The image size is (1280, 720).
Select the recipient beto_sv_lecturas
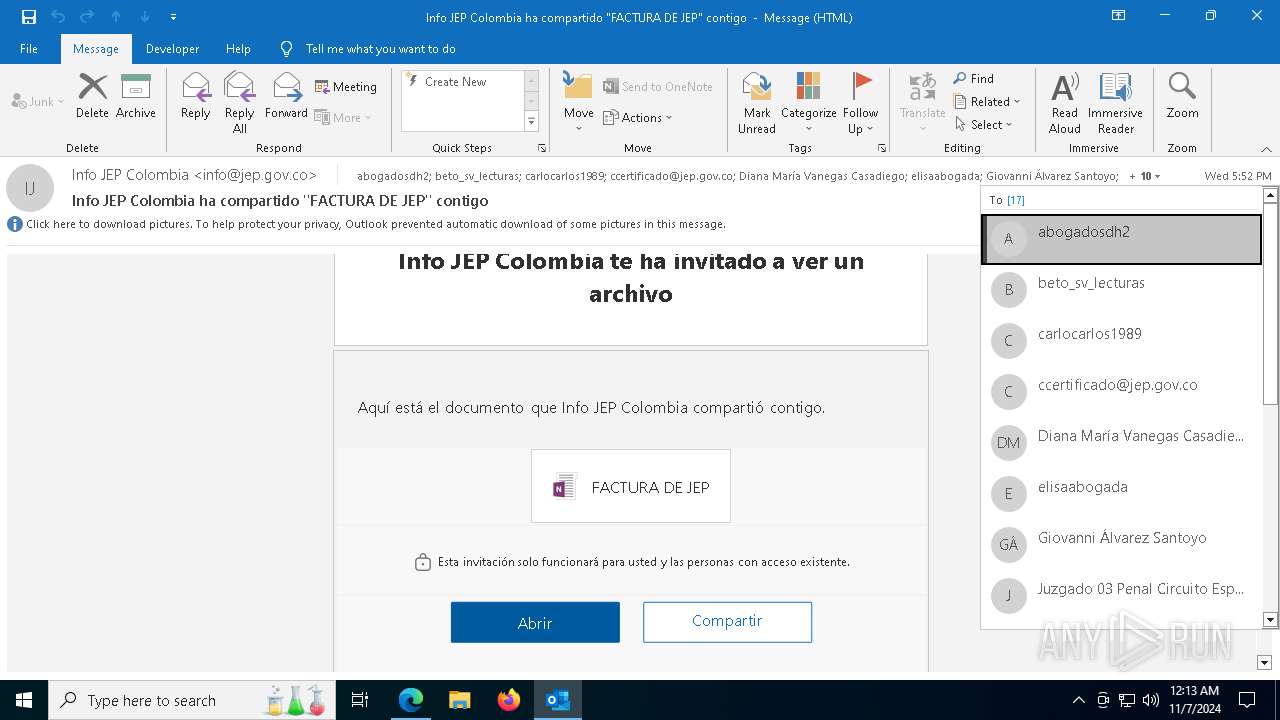click(x=1122, y=290)
